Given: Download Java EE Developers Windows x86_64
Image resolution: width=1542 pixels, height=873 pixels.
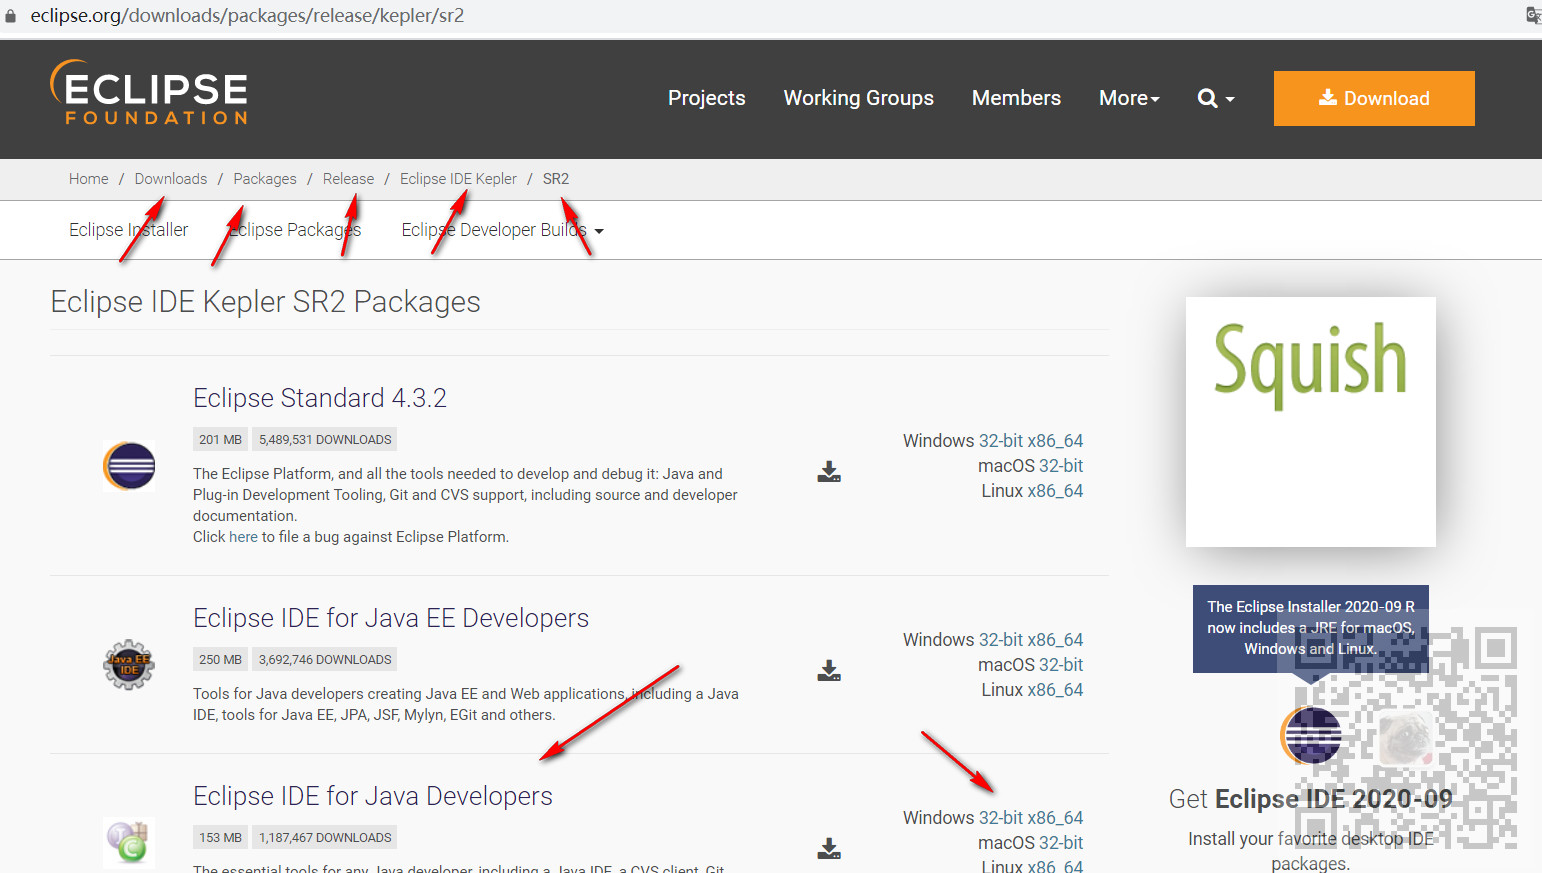Looking at the screenshot, I should coord(1056,640).
